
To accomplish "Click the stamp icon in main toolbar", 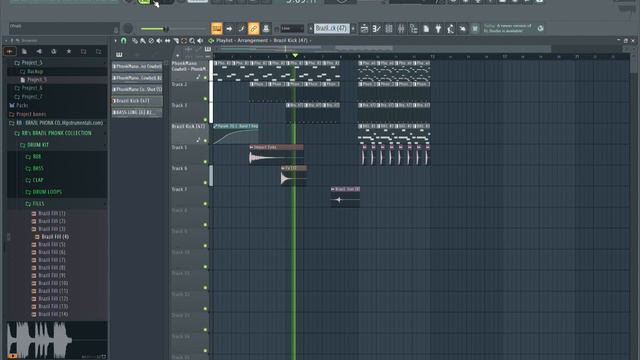I will pyautogui.click(x=266, y=28).
